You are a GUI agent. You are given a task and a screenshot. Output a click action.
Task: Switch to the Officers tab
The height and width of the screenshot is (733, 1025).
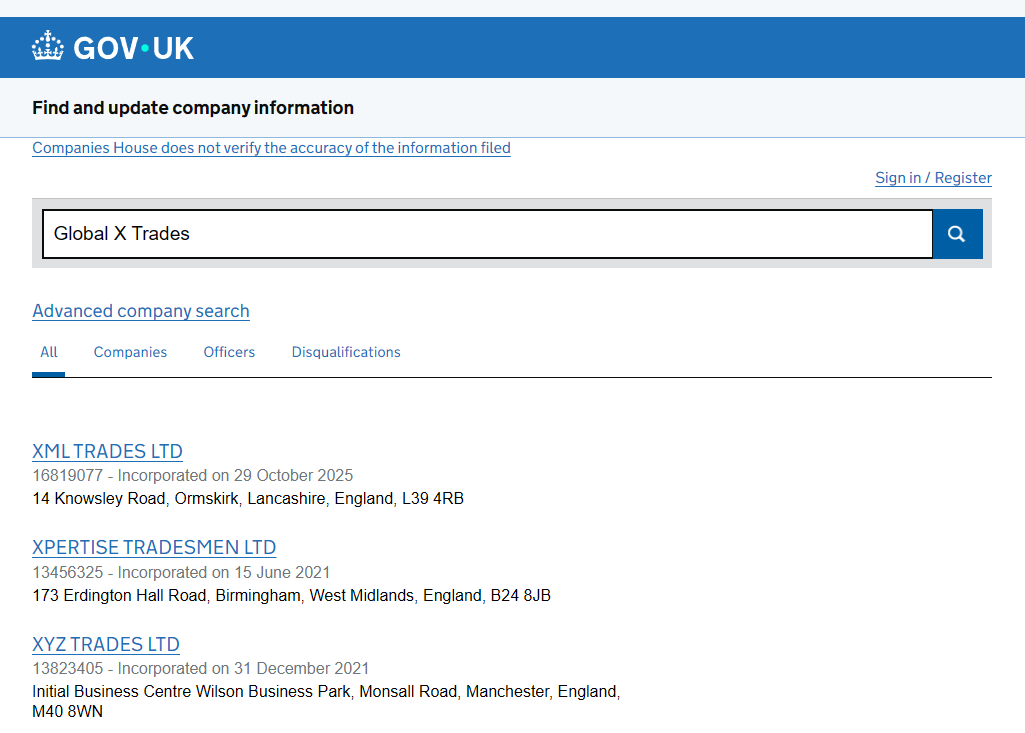229,352
